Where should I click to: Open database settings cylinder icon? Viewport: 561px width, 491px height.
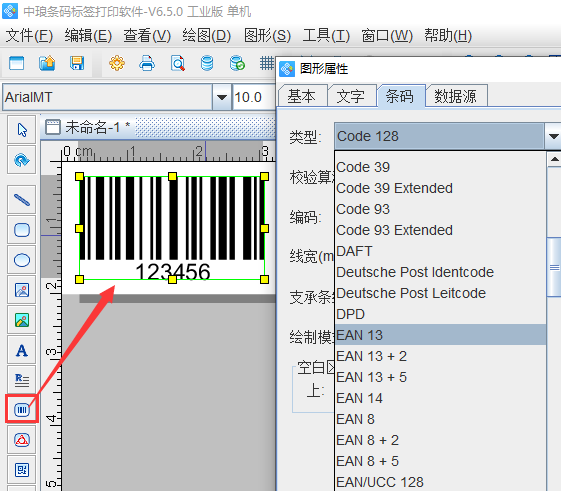tap(207, 63)
